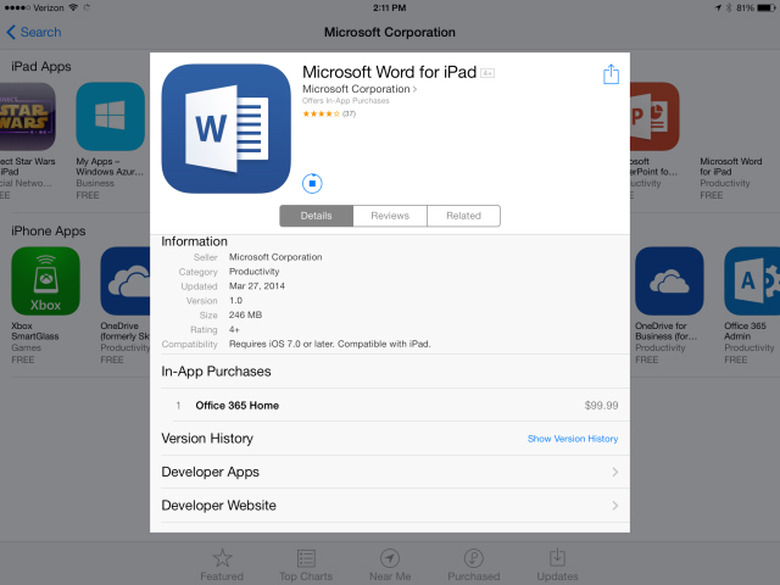Tap the Offers In-App Purchases label
This screenshot has width=780, height=585.
click(x=346, y=100)
